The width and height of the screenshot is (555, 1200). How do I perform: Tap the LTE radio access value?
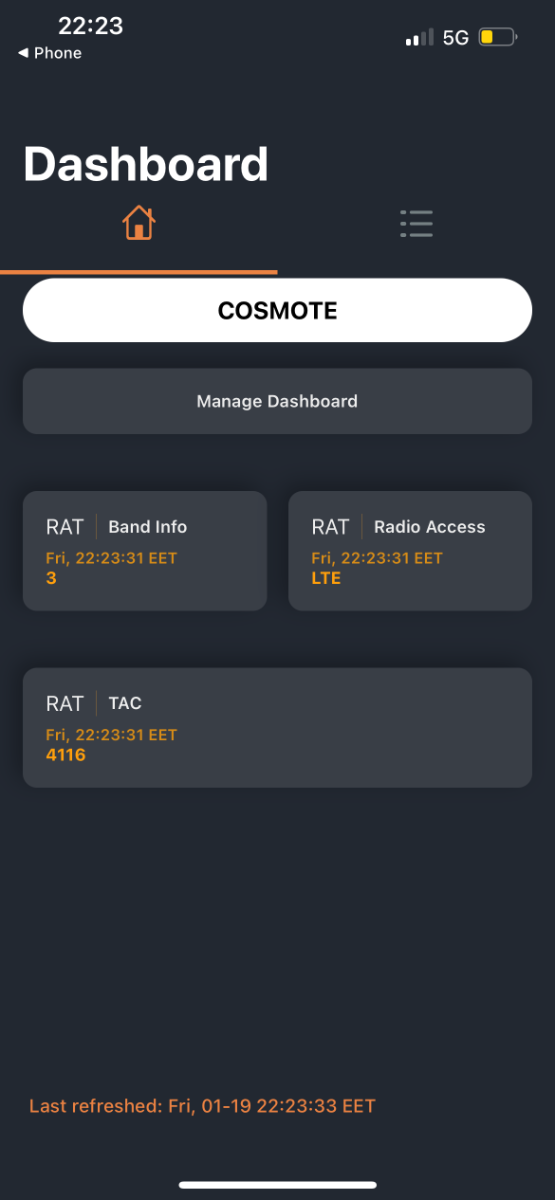pos(326,578)
